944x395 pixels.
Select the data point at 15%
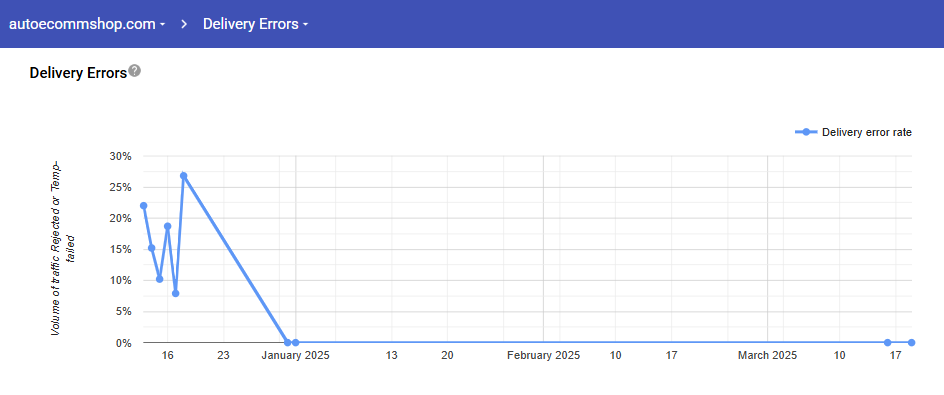tap(152, 248)
